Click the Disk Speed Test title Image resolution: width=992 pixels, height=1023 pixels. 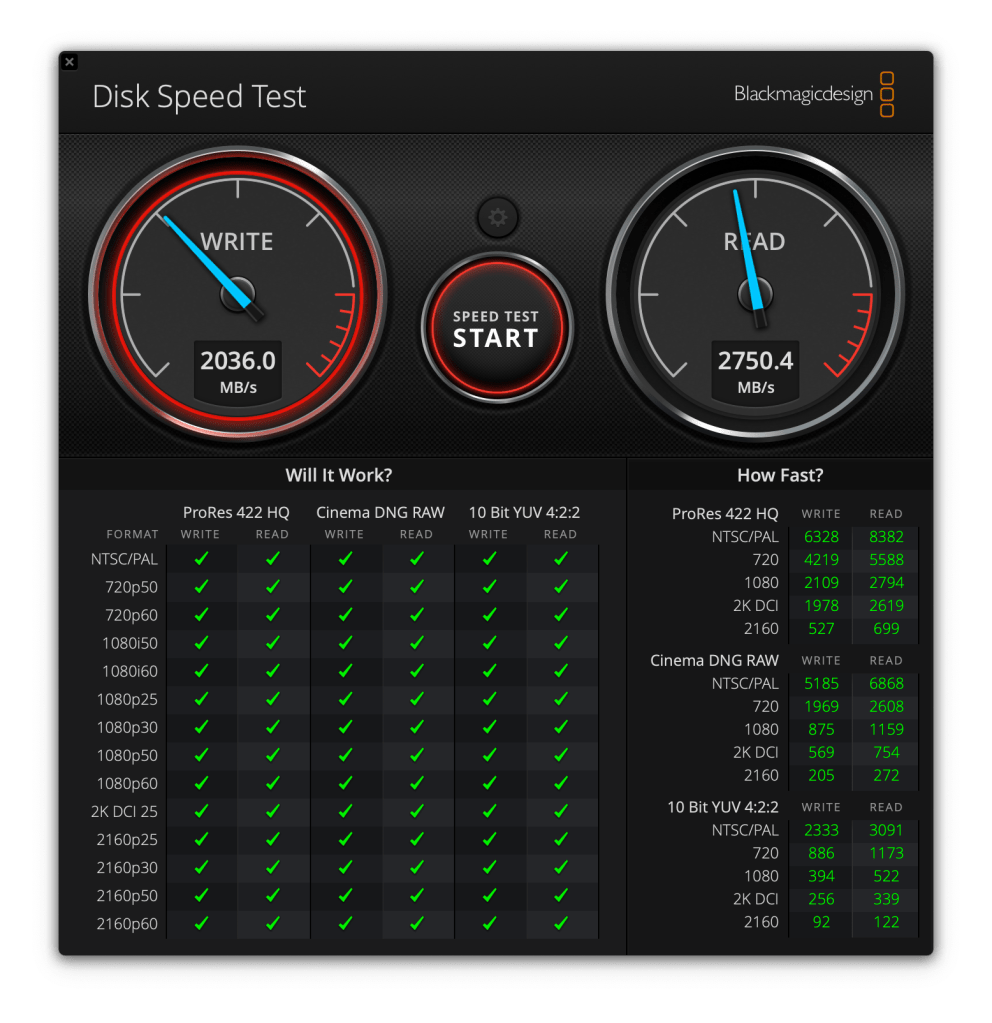(x=199, y=97)
